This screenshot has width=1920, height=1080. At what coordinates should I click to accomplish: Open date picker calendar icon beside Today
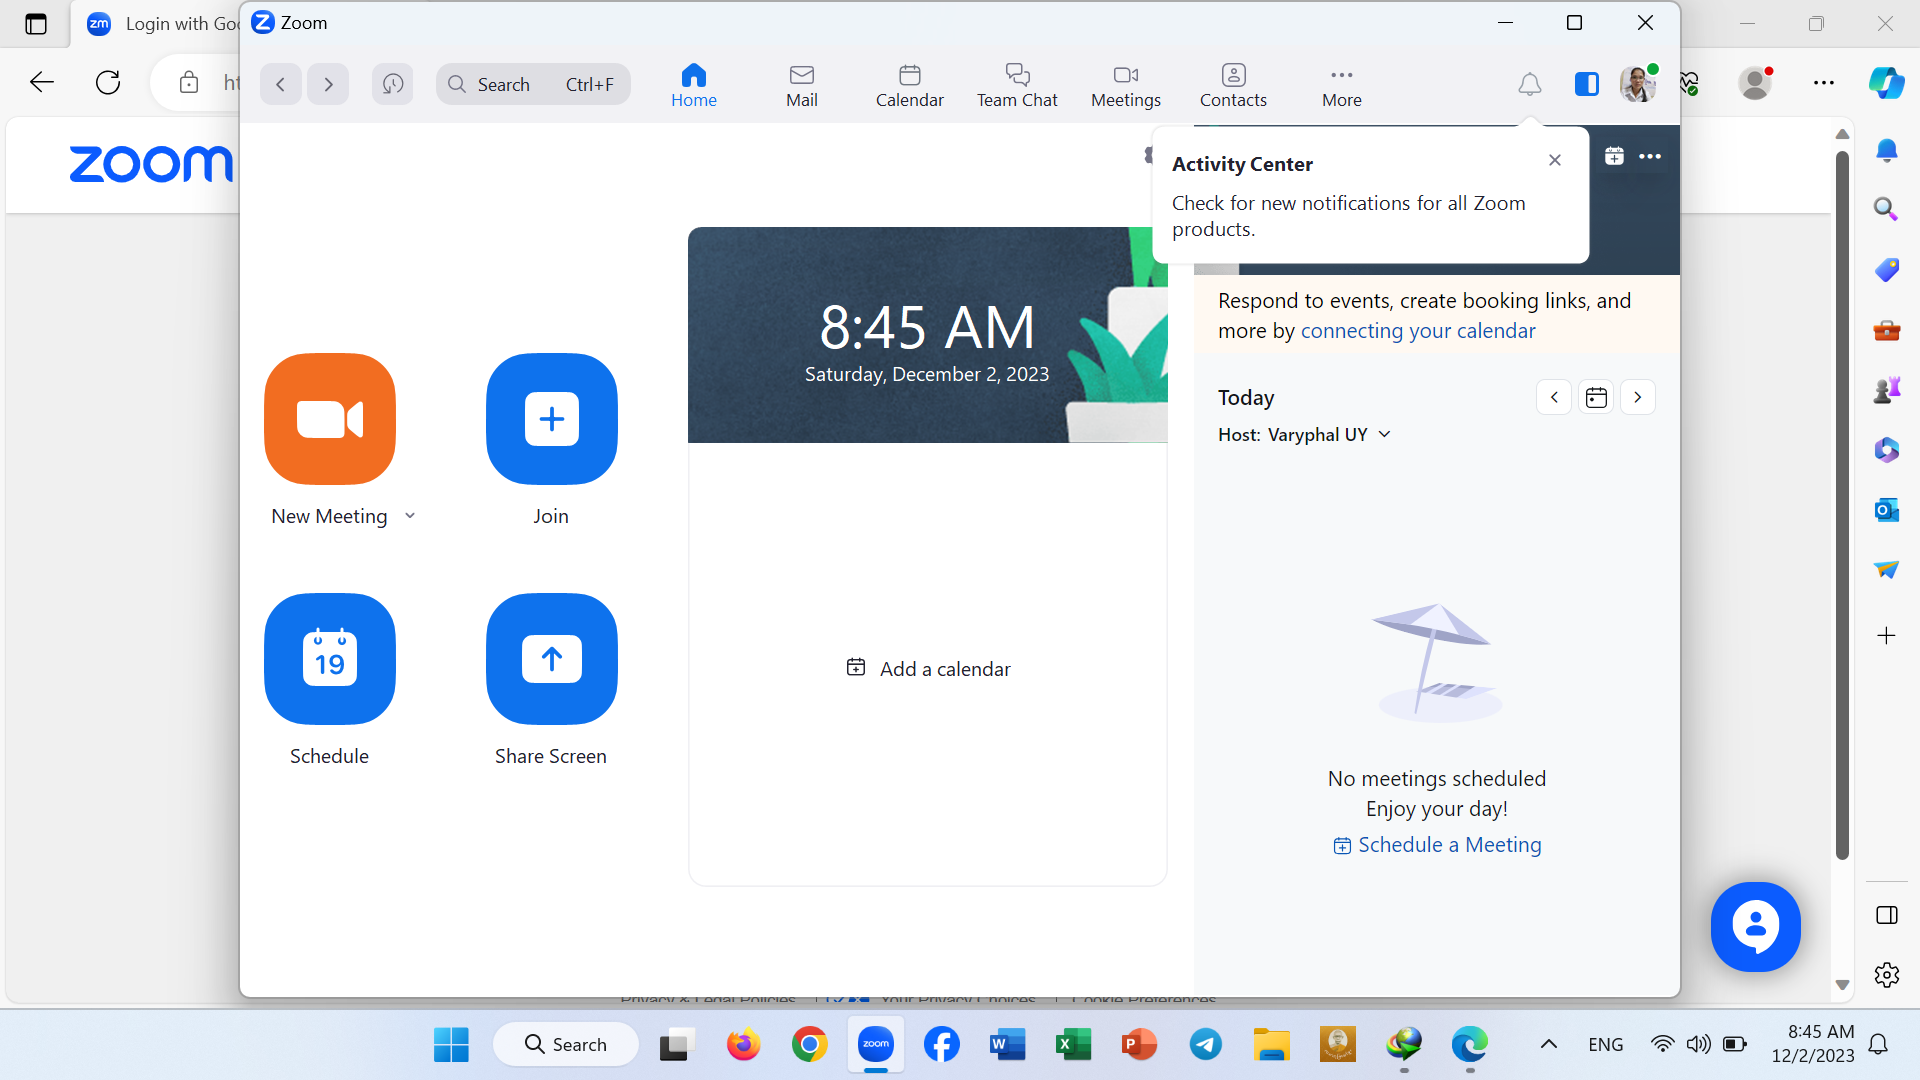tap(1596, 397)
